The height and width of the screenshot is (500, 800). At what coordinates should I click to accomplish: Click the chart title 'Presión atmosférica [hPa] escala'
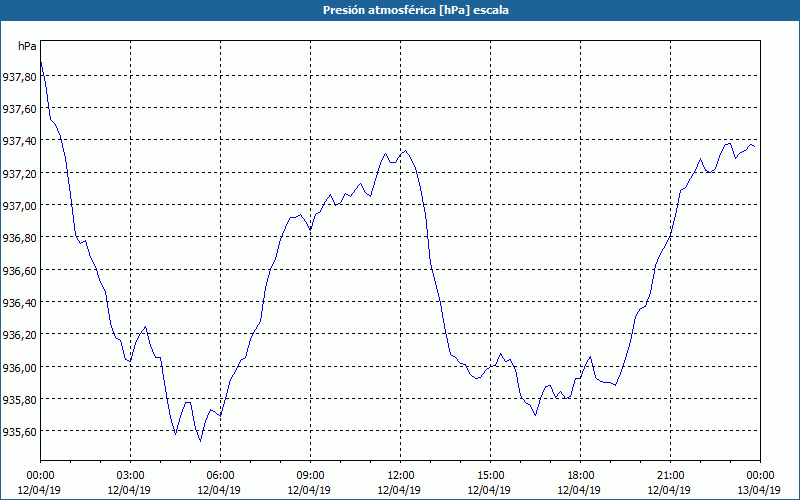coord(415,10)
